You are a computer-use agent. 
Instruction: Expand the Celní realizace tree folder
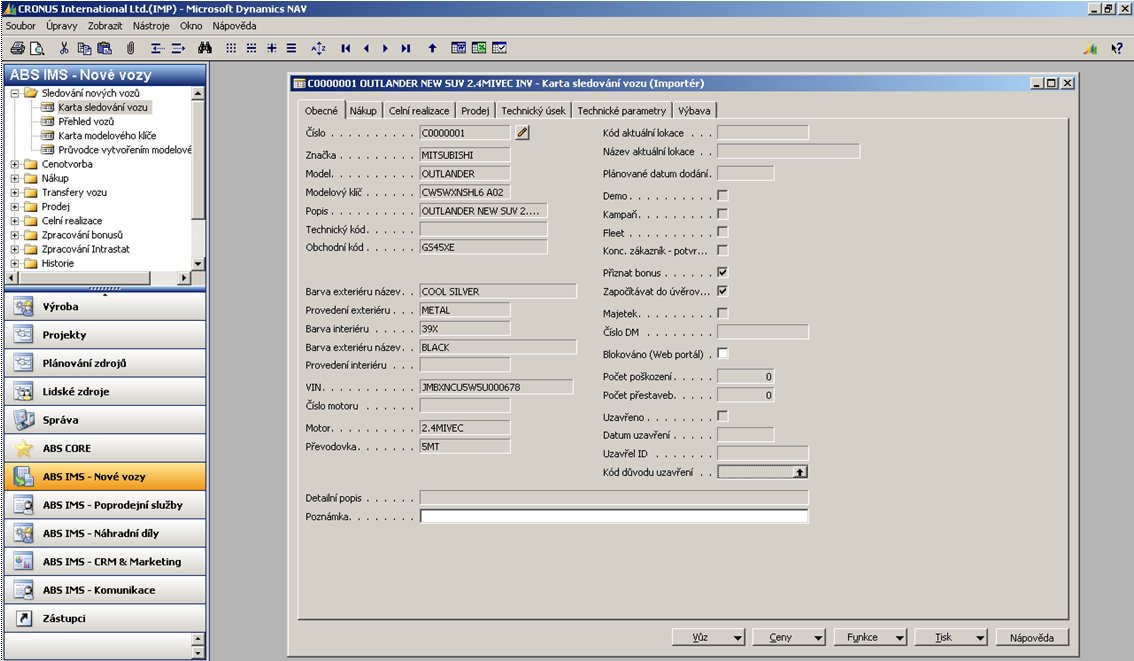tap(14, 221)
